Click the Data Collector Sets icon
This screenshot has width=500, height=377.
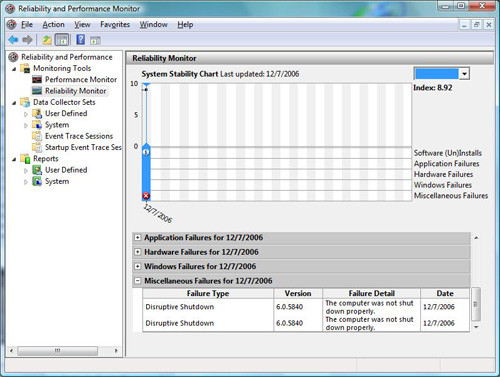pyautogui.click(x=25, y=102)
